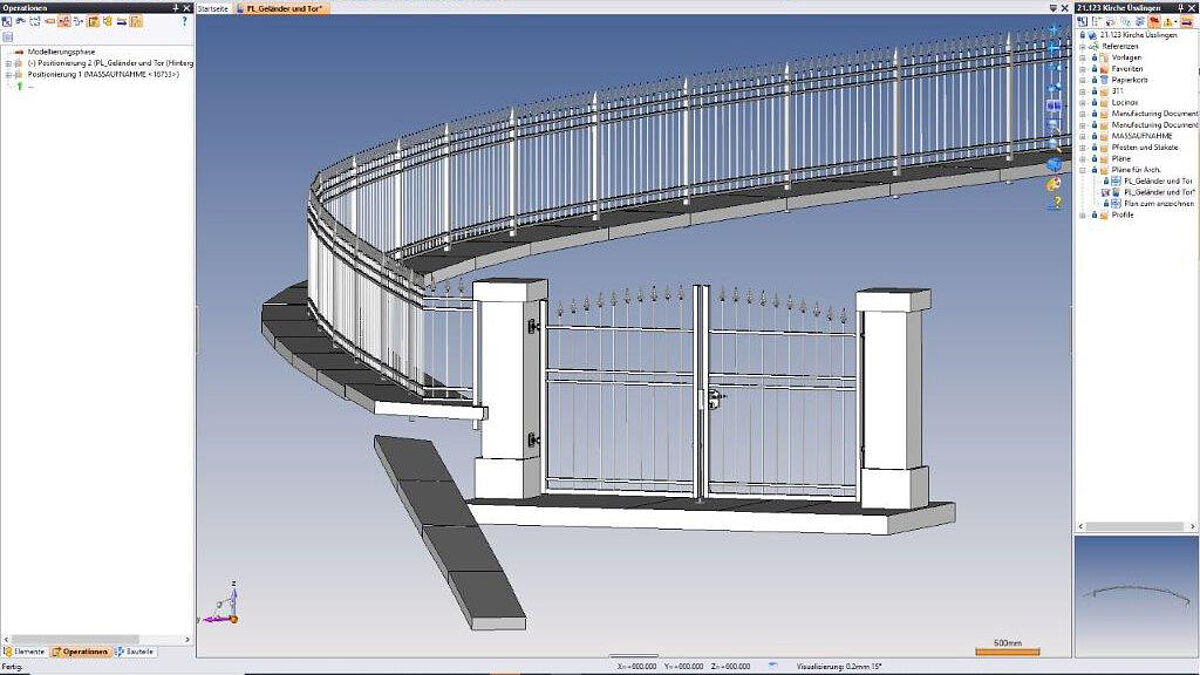Click the yellow warning triangle icon in project panel
This screenshot has height=675, width=1200.
pyautogui.click(x=1168, y=21)
